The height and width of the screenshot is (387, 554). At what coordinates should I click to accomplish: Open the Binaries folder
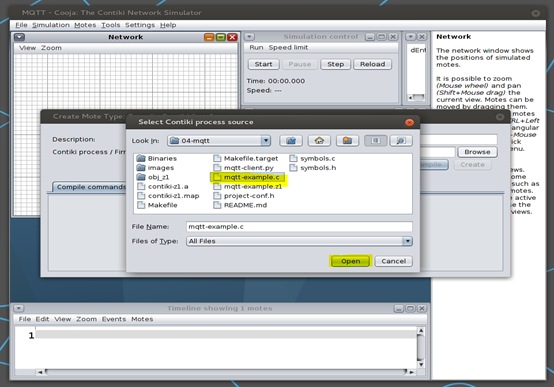[x=157, y=158]
